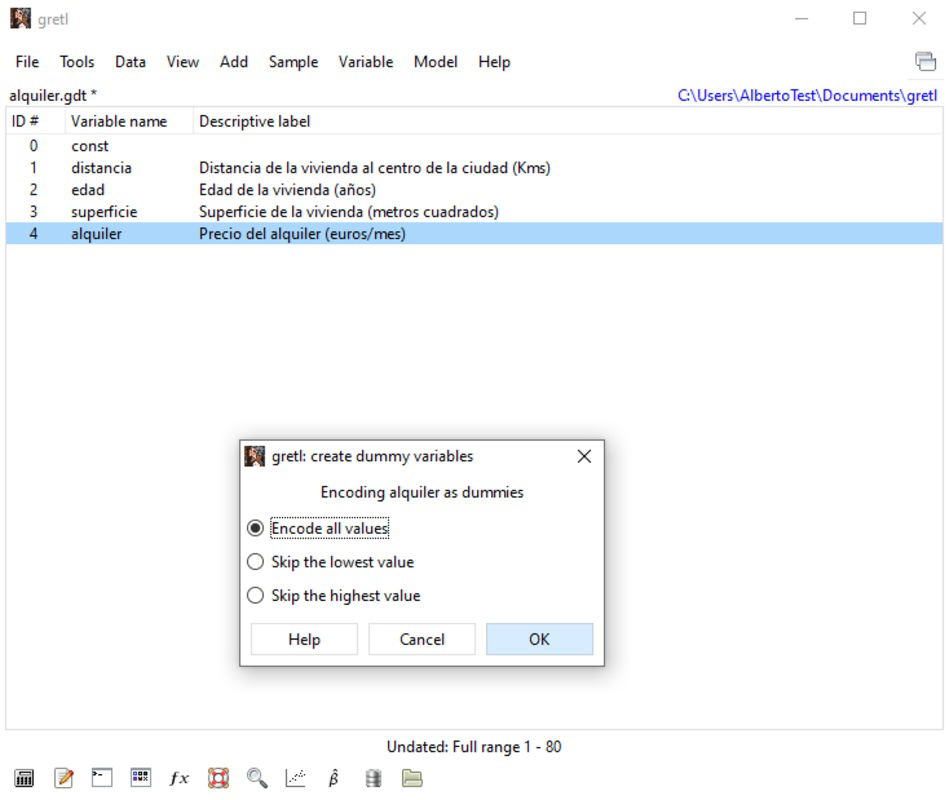Open the File menu

(27, 62)
